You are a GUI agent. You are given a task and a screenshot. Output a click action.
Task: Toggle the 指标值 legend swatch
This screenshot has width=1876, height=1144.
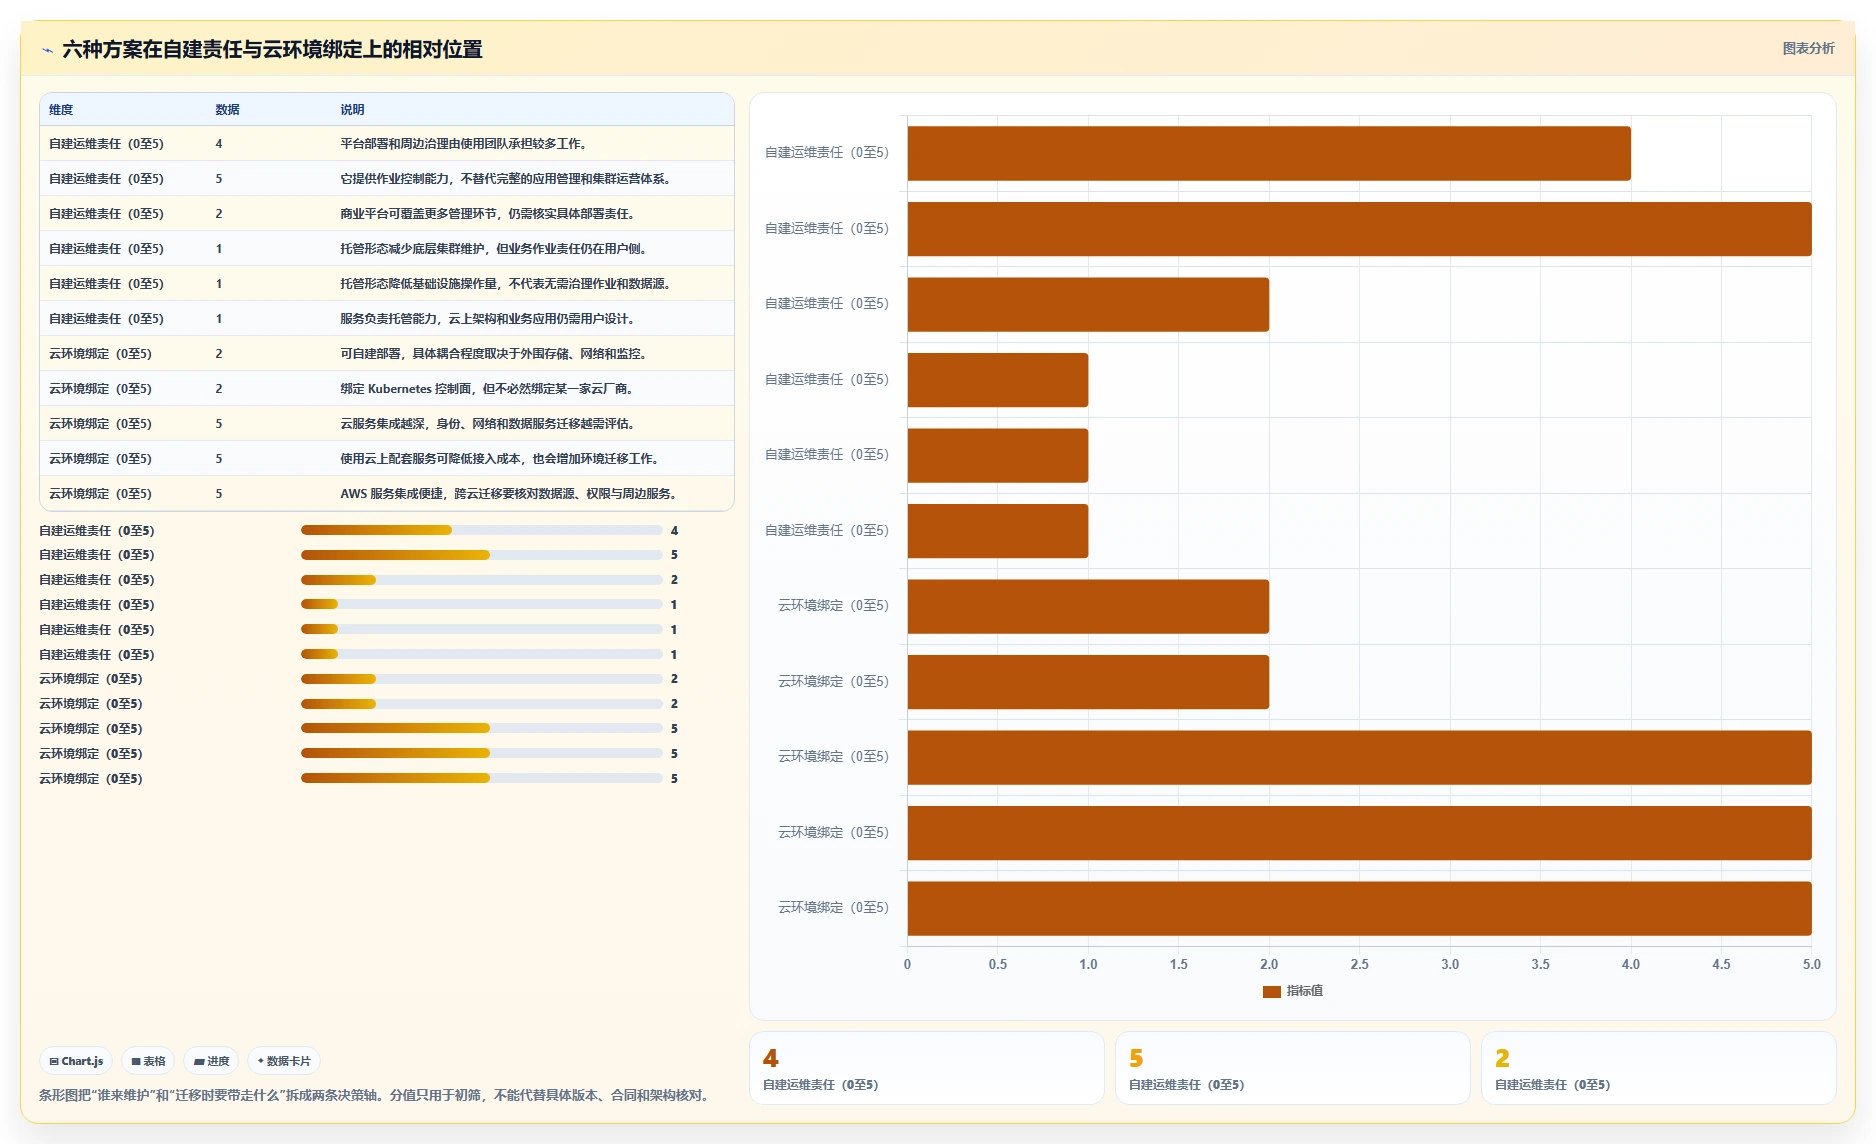1271,991
